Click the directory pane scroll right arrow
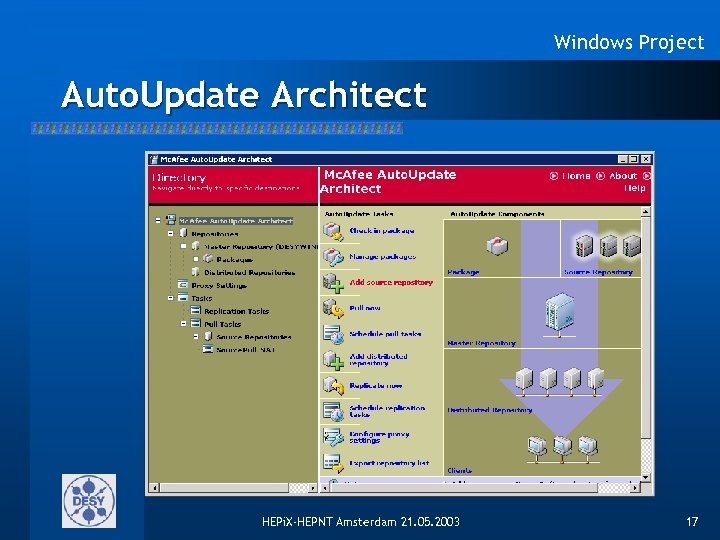 tap(313, 488)
